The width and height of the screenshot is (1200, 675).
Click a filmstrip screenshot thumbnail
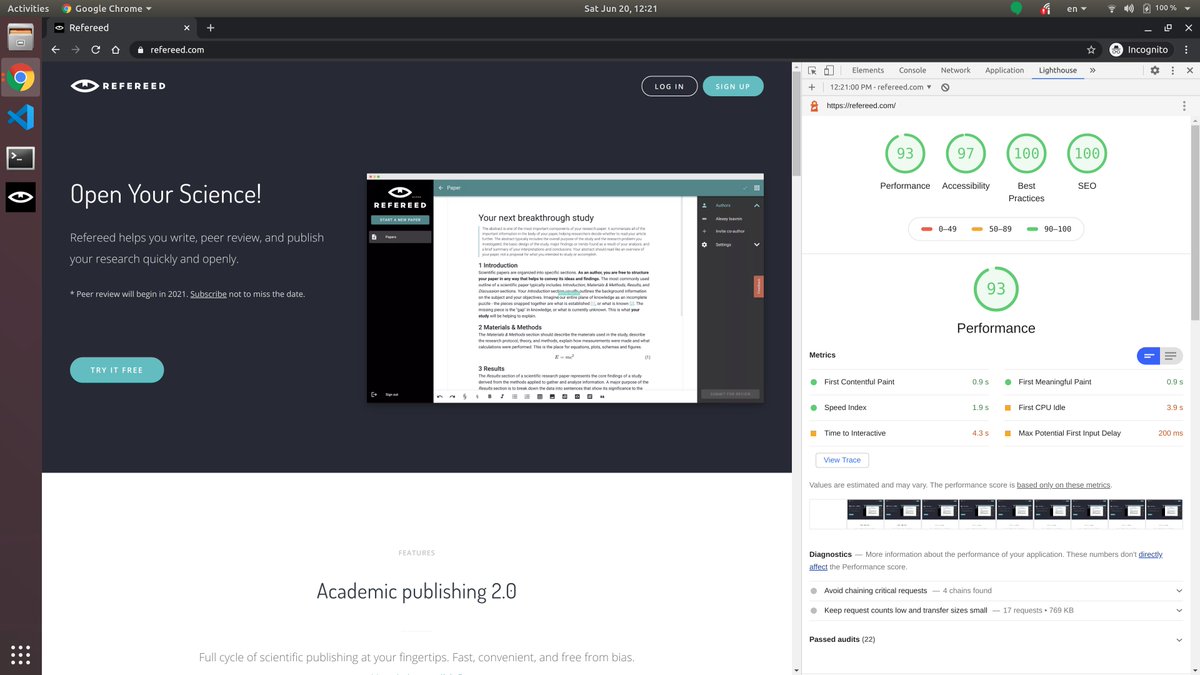tap(866, 511)
